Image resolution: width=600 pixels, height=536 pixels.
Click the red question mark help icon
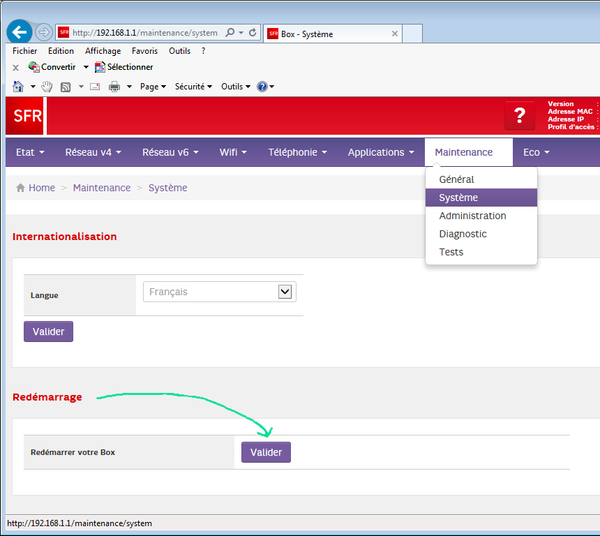click(x=519, y=116)
